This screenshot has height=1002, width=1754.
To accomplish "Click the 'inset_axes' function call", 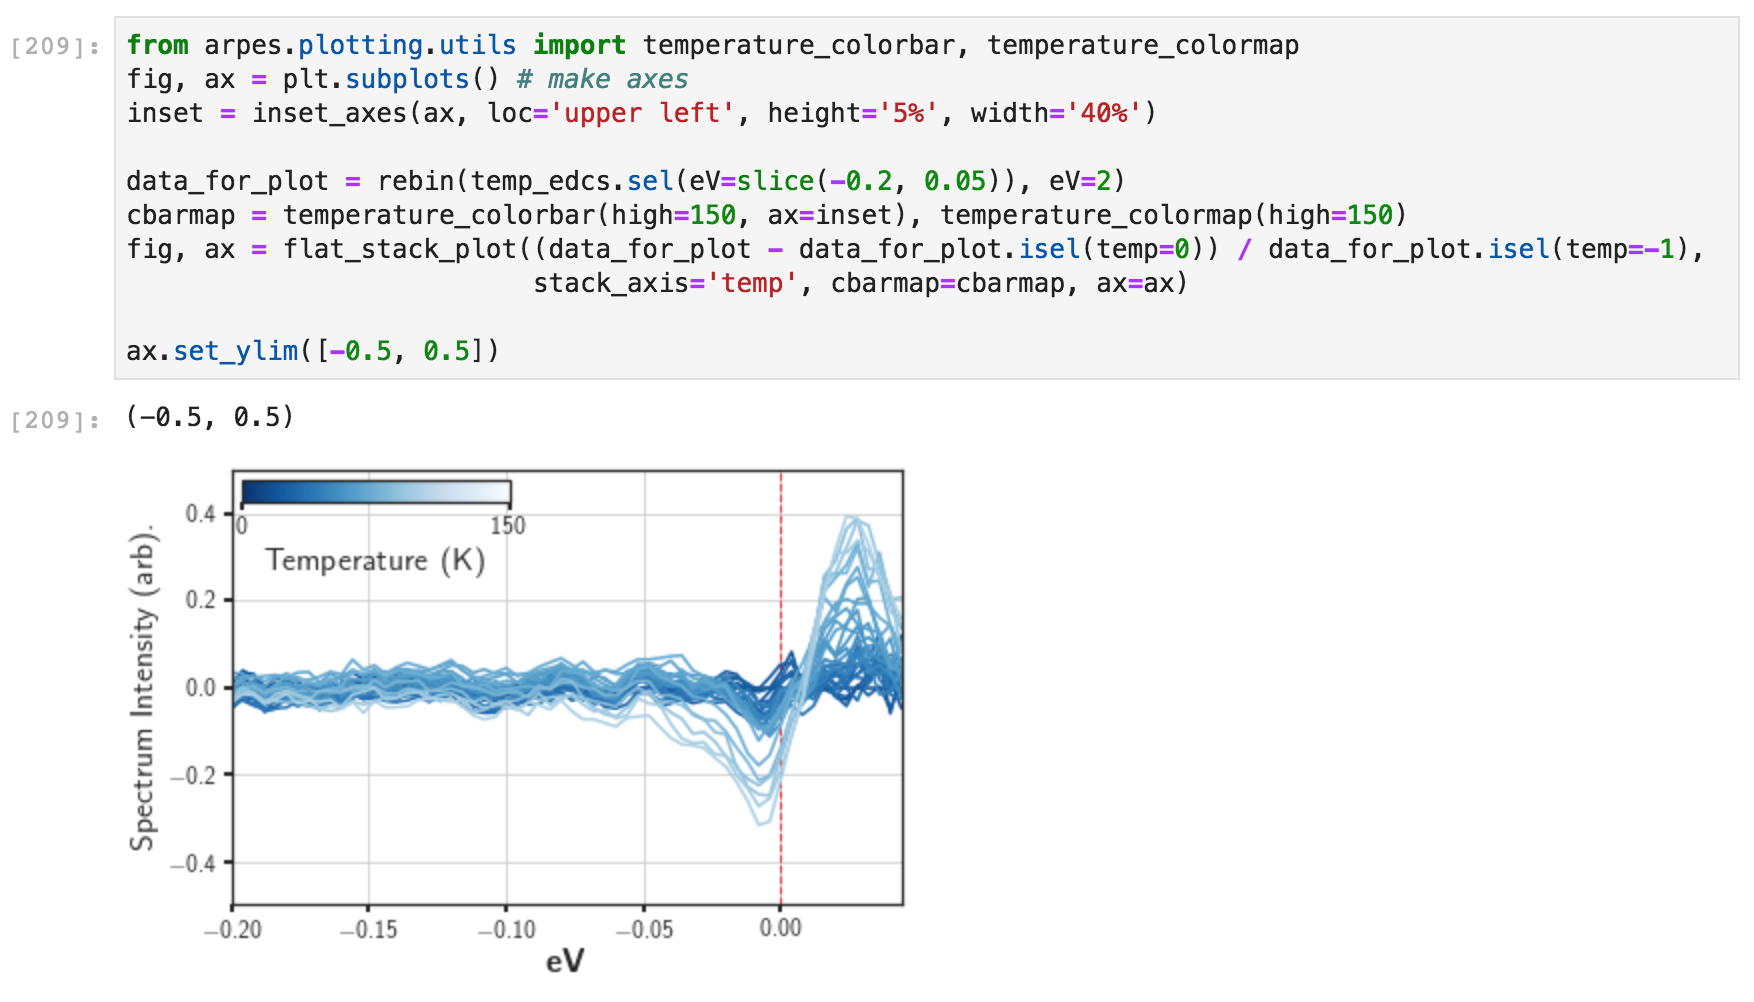I will tap(330, 113).
